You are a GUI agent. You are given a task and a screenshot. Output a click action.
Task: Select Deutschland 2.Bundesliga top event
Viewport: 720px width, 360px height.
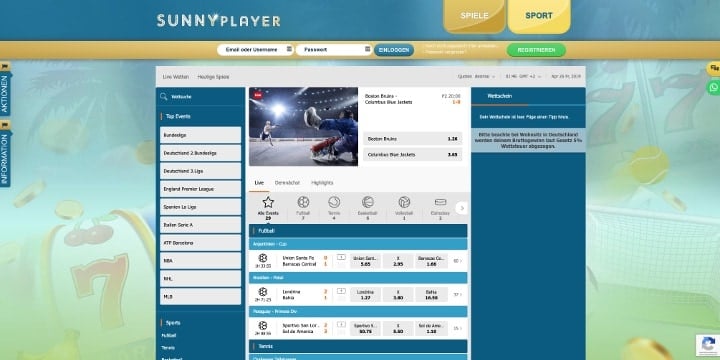click(x=200, y=153)
